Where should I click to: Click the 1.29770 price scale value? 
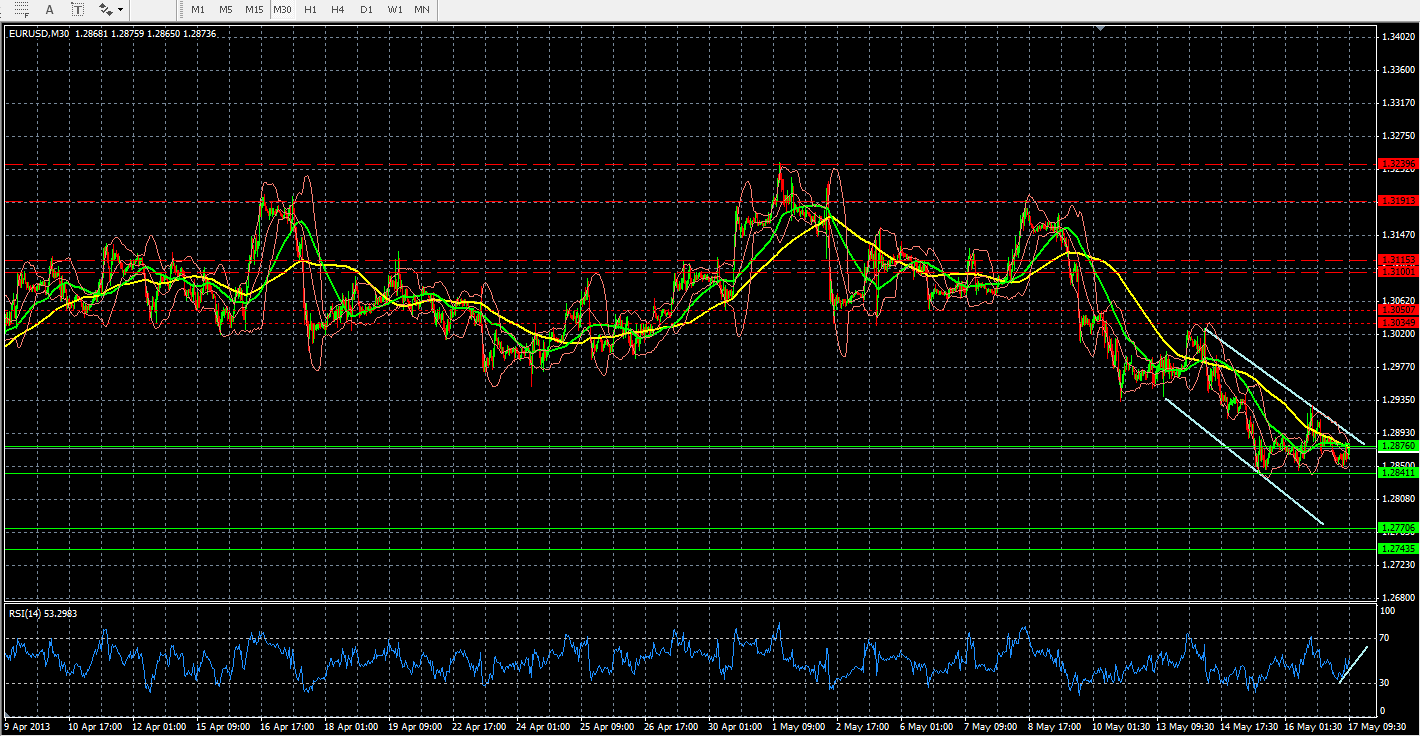[1398, 366]
